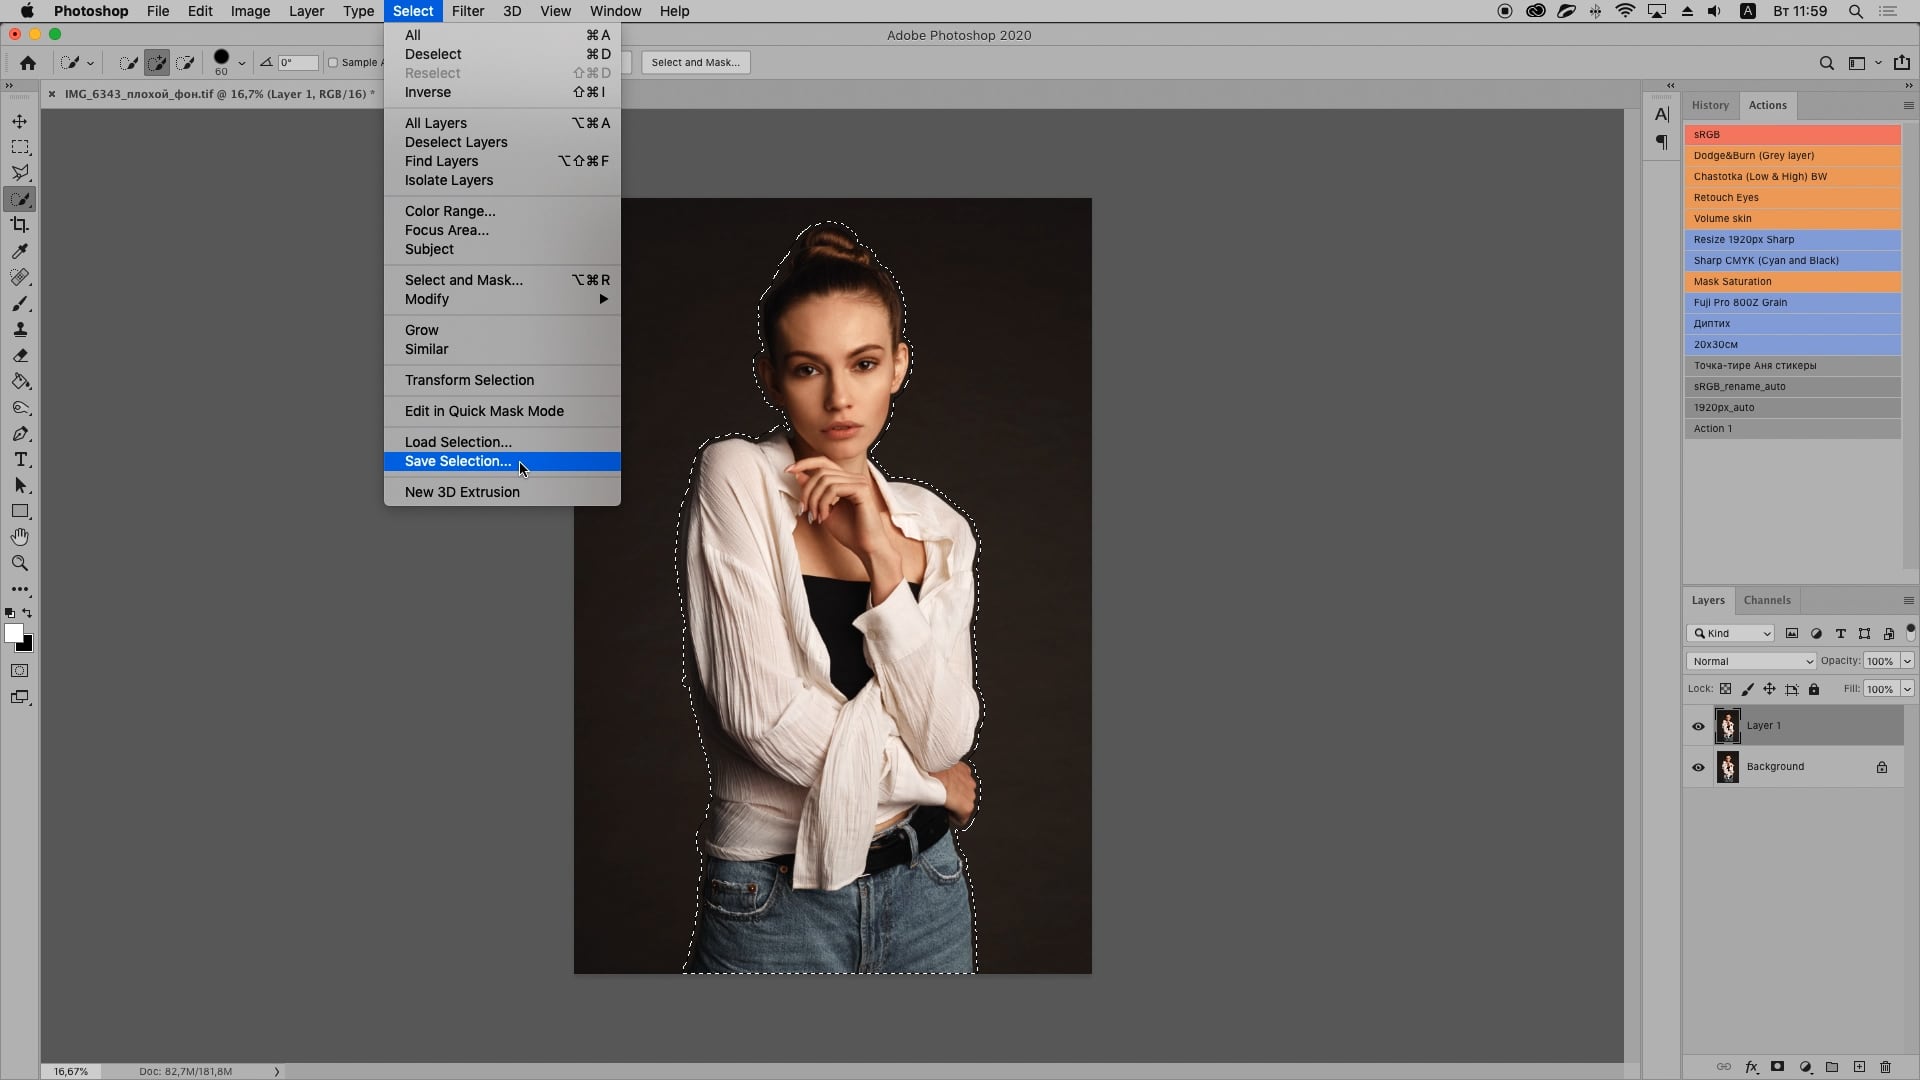This screenshot has width=1920, height=1080.
Task: Toggle visibility of Background layer
Action: click(x=1697, y=766)
